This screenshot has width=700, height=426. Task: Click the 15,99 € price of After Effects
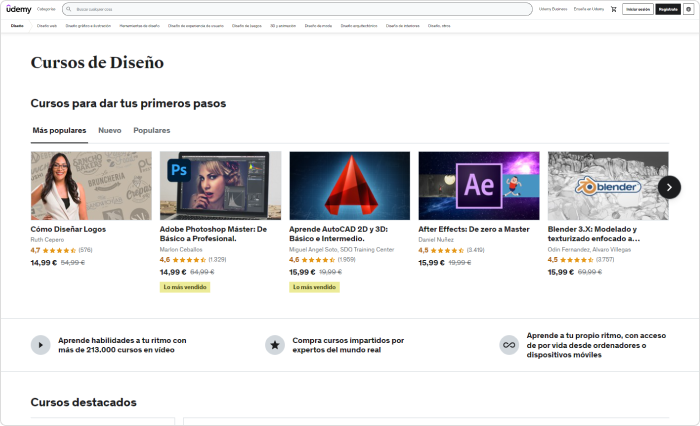432,263
